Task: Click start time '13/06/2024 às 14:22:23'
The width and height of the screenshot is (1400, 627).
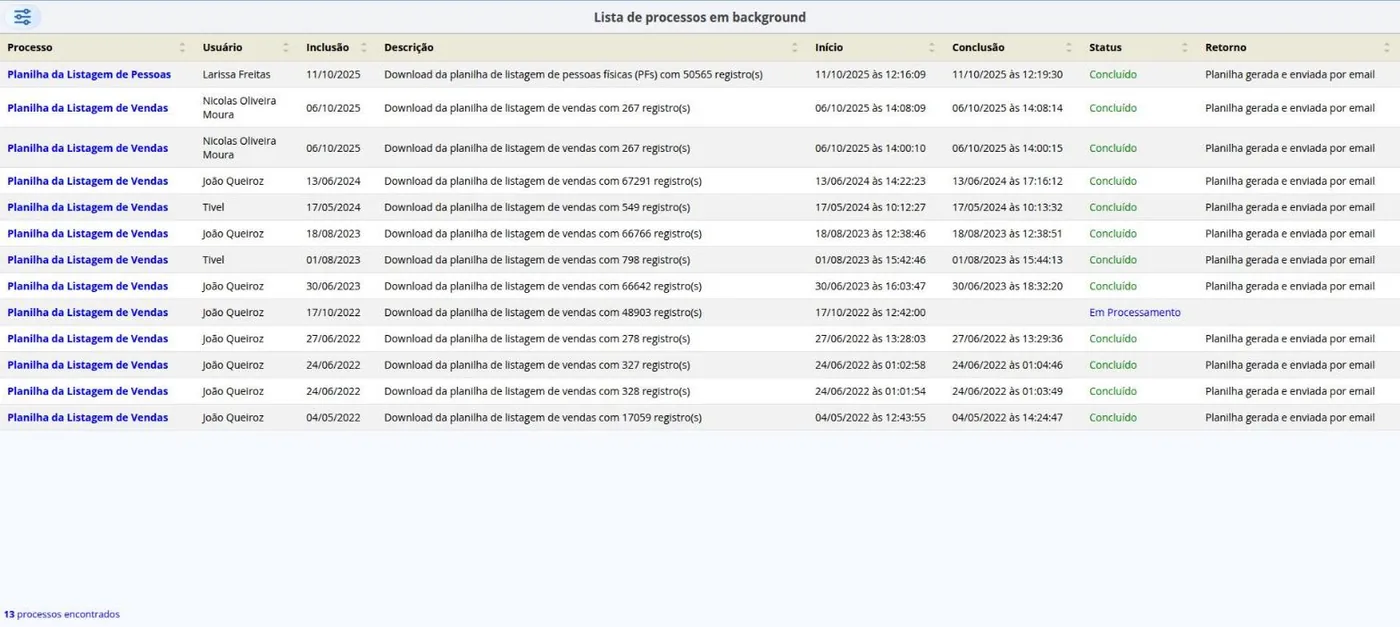Action: pyautogui.click(x=870, y=181)
